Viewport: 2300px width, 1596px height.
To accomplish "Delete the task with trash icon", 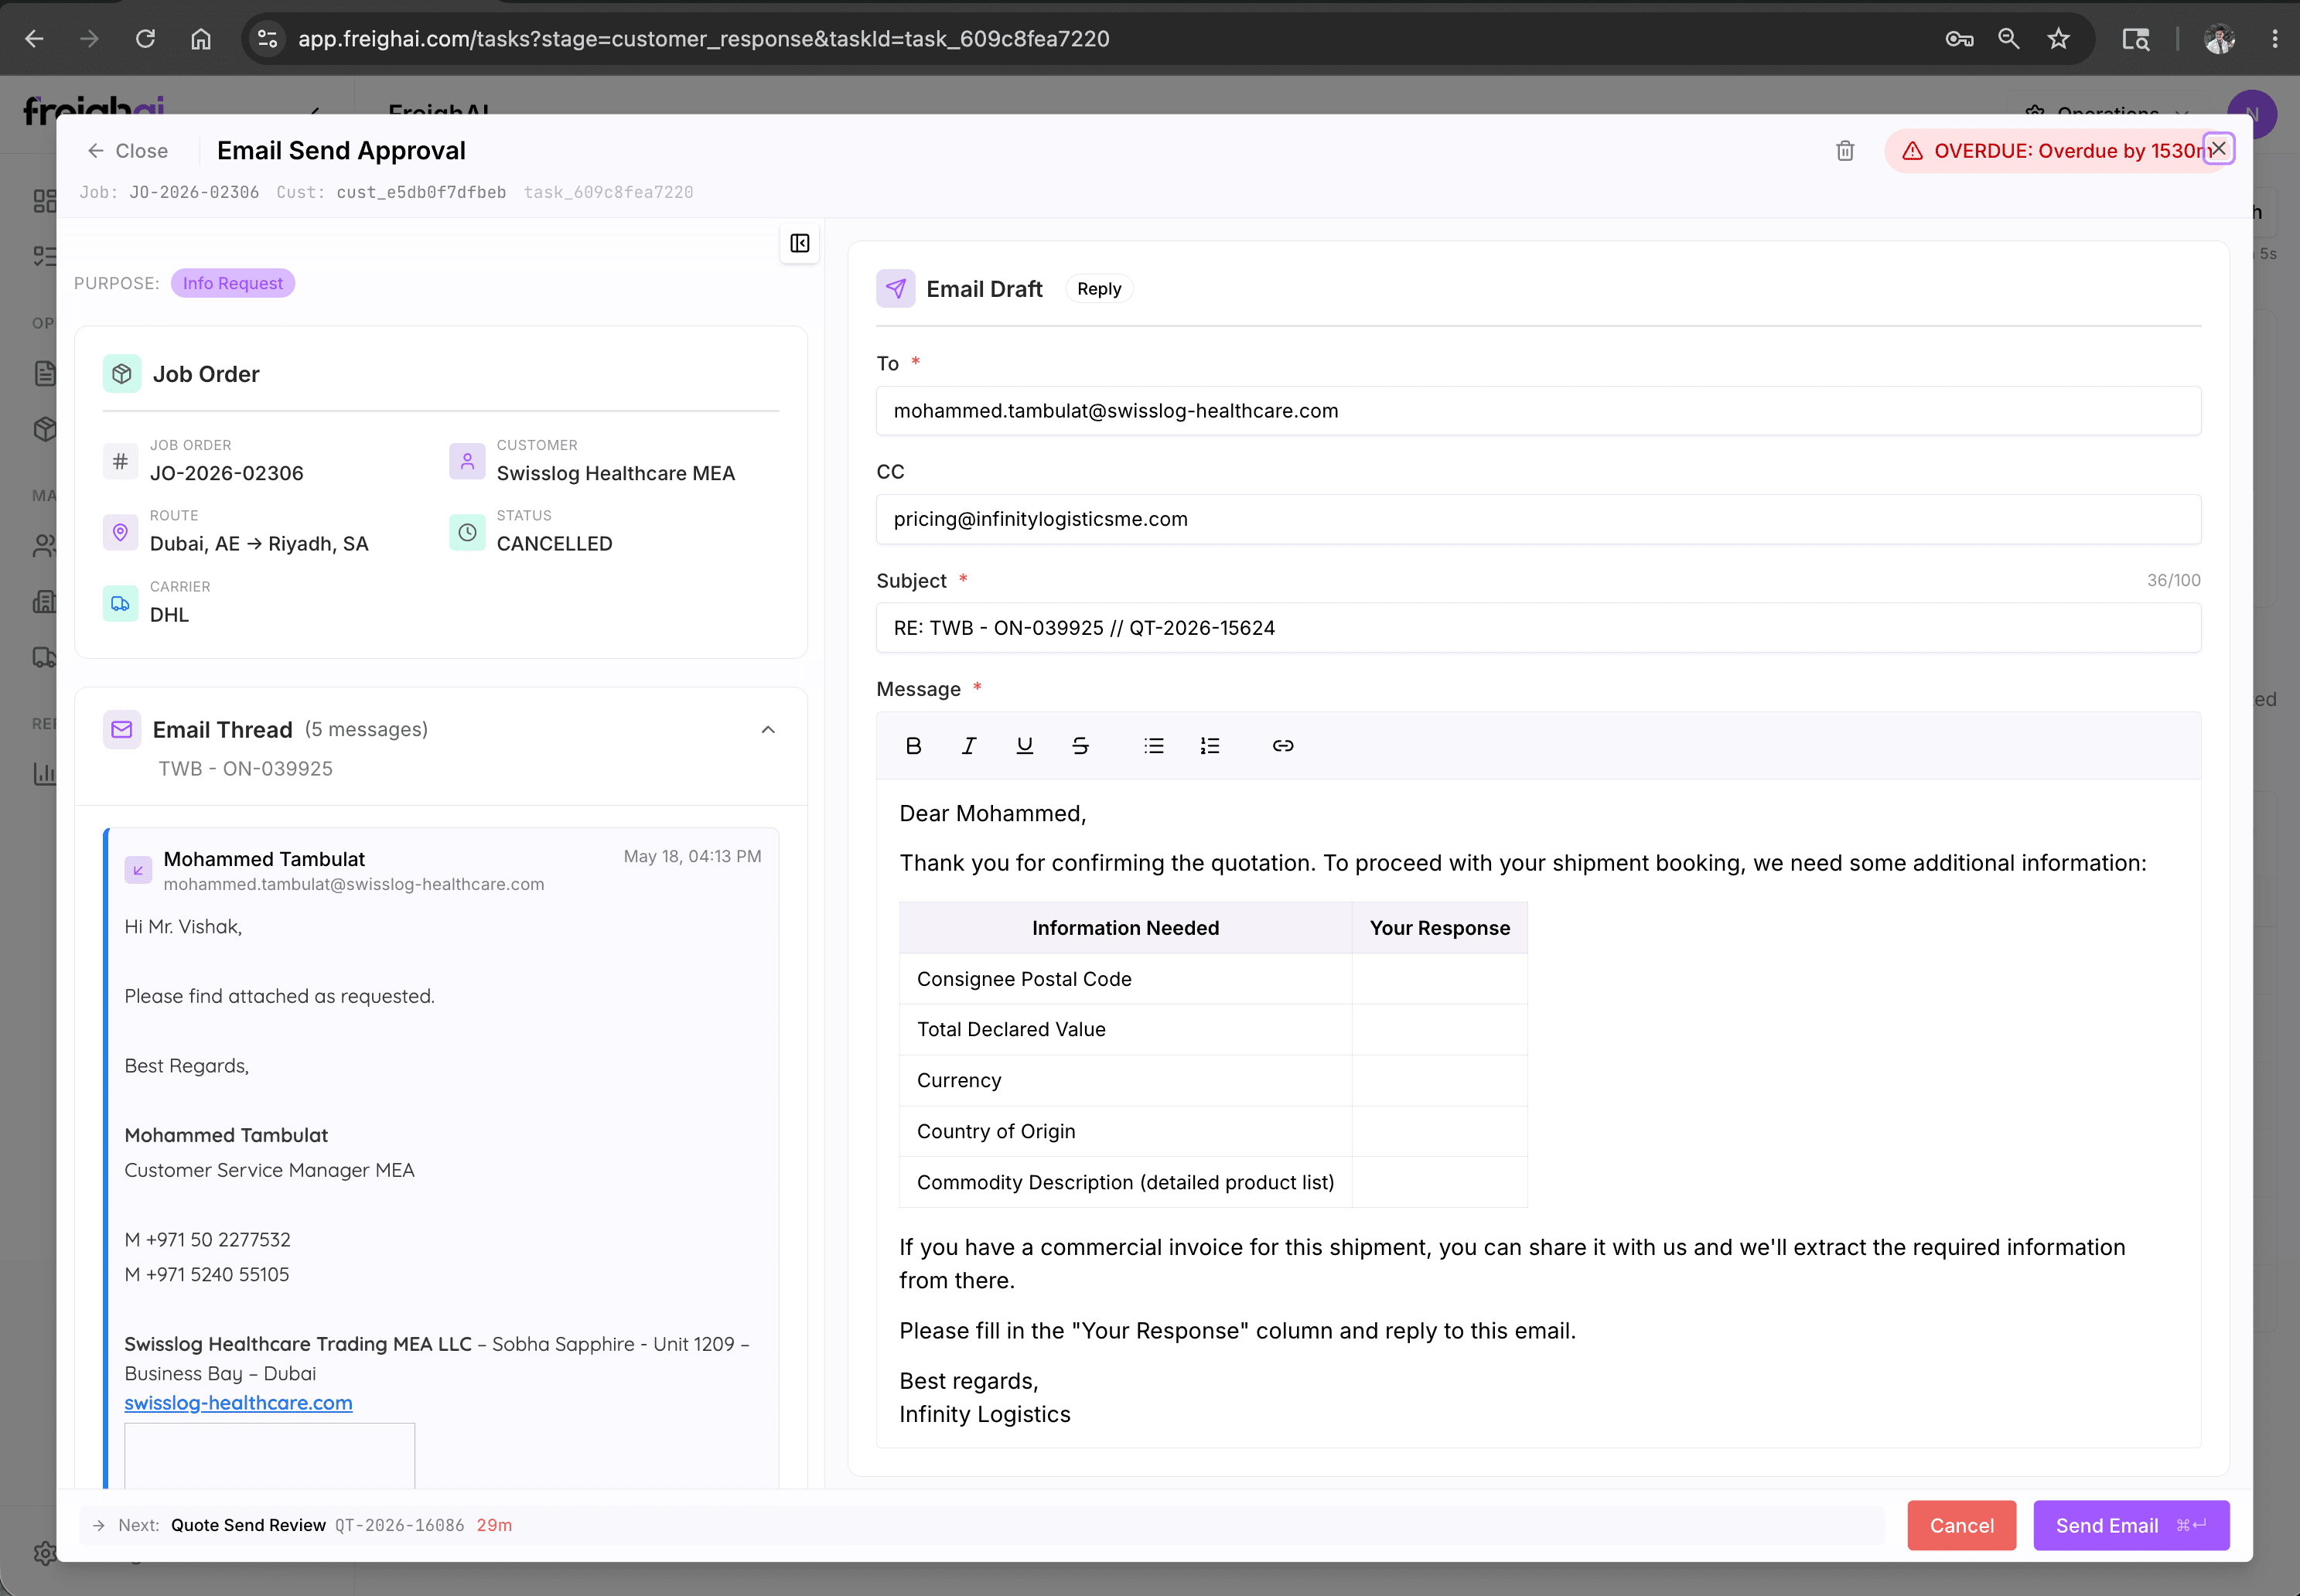I will 1845,151.
